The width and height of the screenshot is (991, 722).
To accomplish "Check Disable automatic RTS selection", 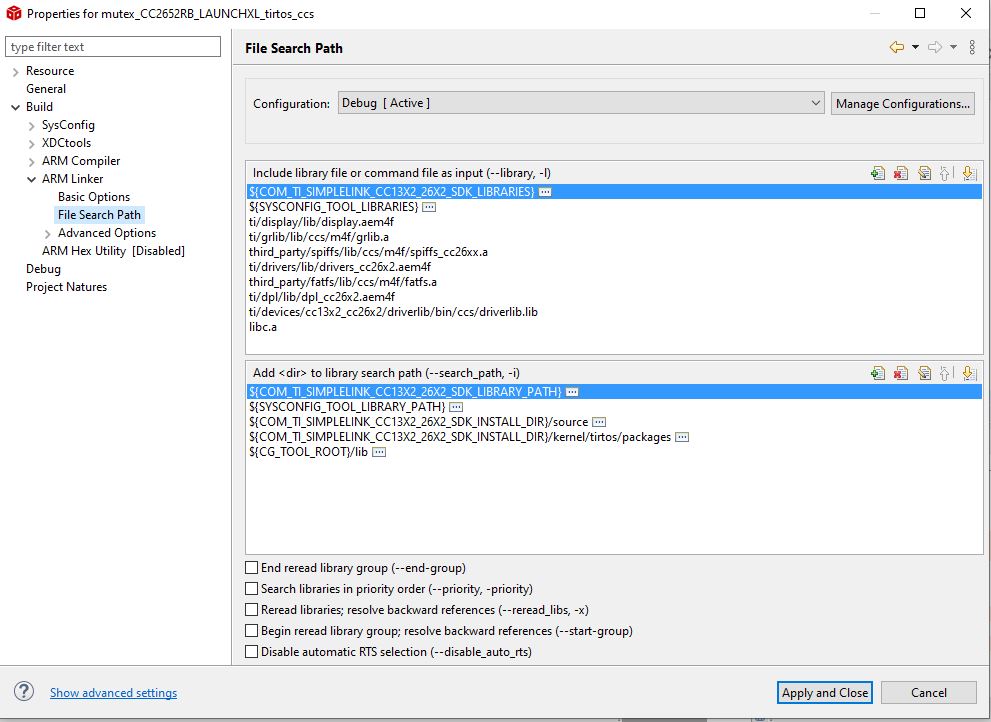I will [252, 651].
